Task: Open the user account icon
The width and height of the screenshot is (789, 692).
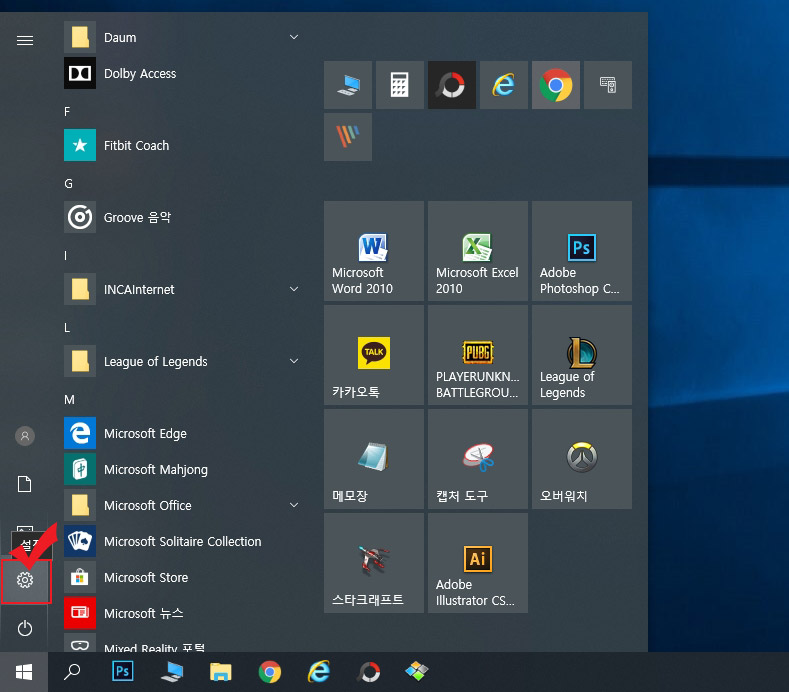Action: pyautogui.click(x=25, y=436)
